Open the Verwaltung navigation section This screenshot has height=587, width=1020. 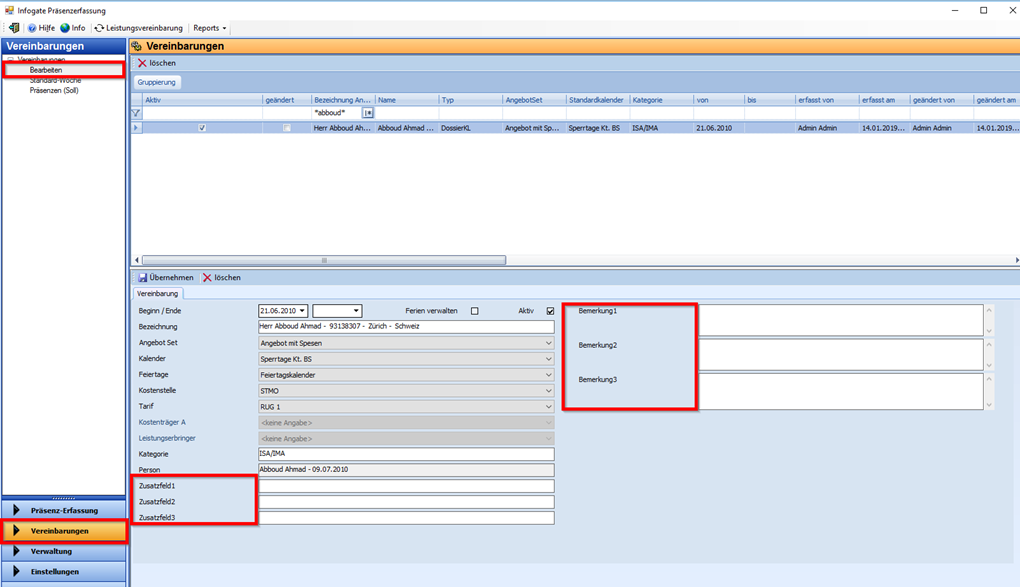[x=64, y=551]
